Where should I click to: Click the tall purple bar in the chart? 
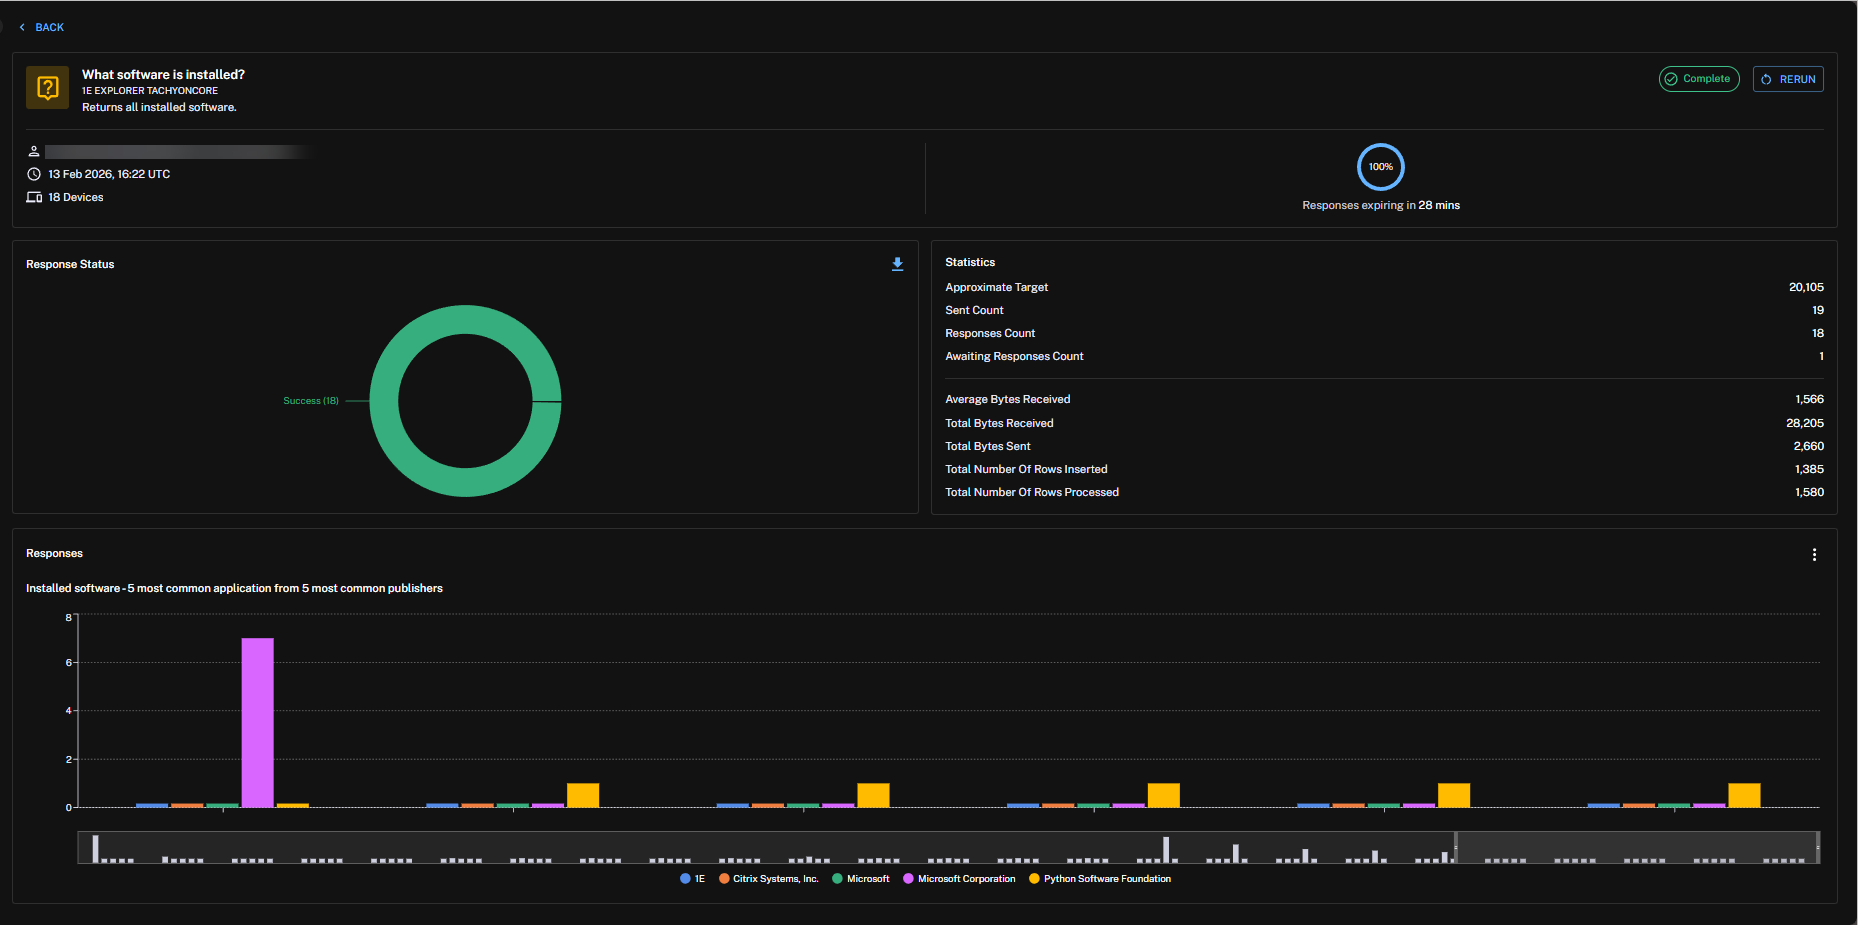pos(257,721)
